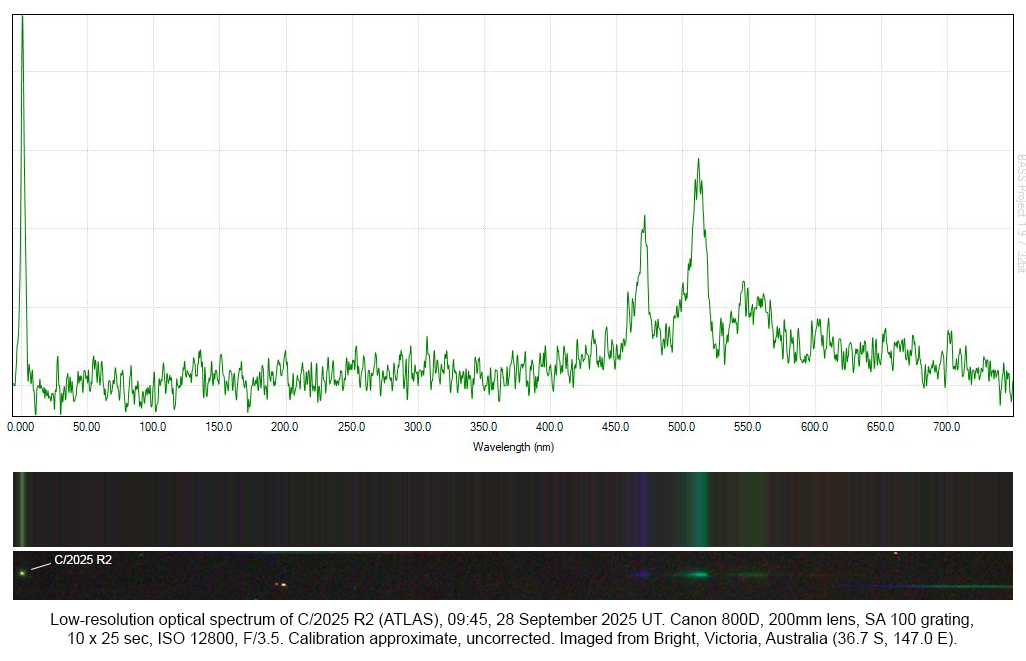Click the 600.0 x-axis tick label
The width and height of the screenshot is (1026, 661).
pos(814,427)
